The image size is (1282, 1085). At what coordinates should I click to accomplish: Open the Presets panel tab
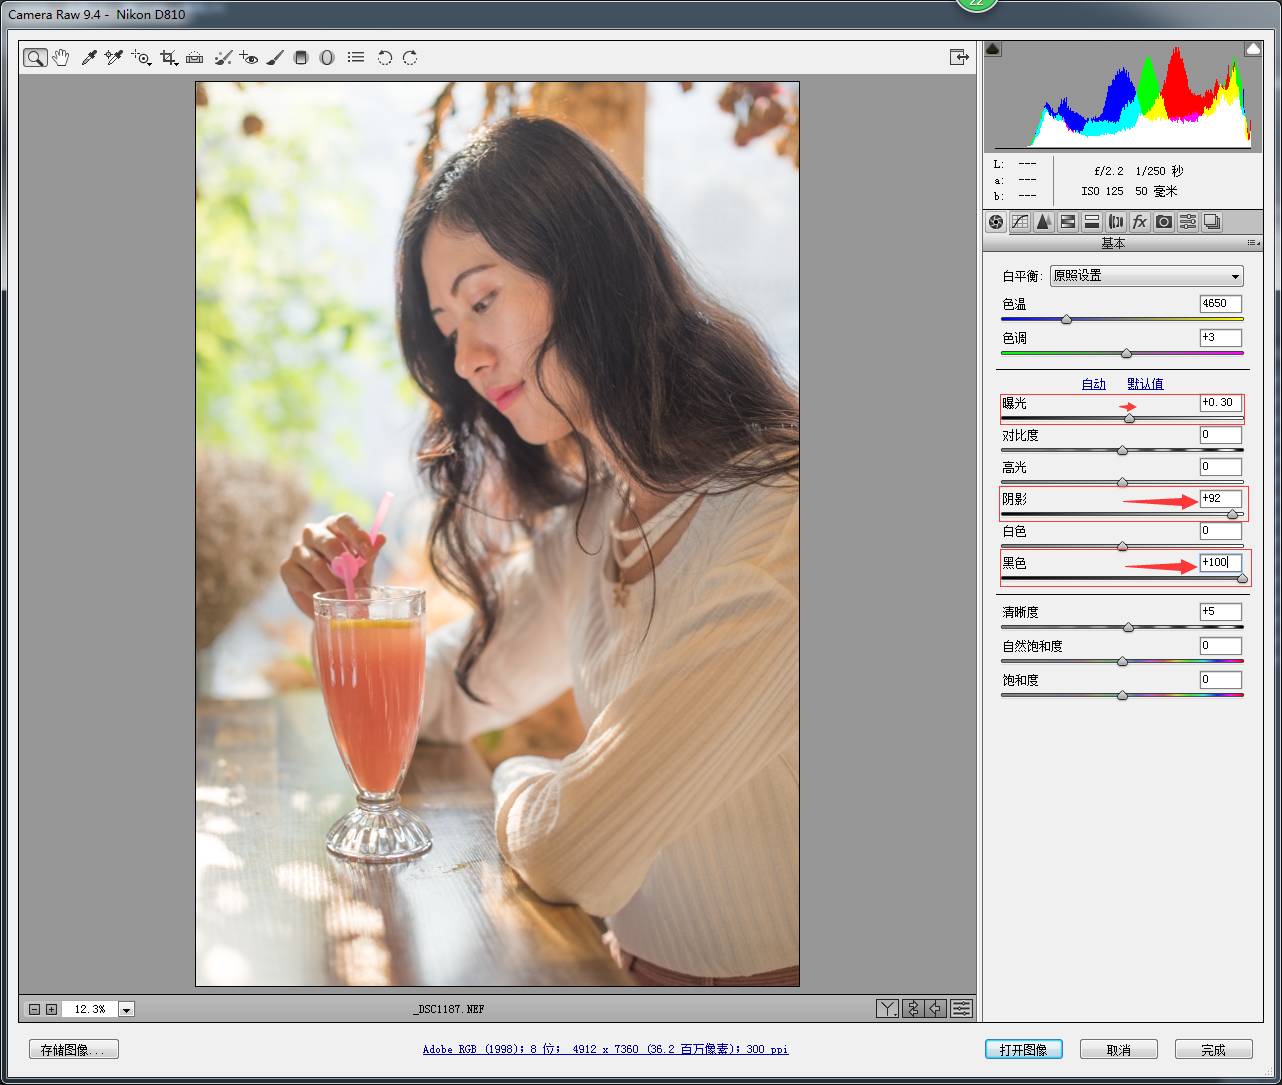coord(1187,222)
